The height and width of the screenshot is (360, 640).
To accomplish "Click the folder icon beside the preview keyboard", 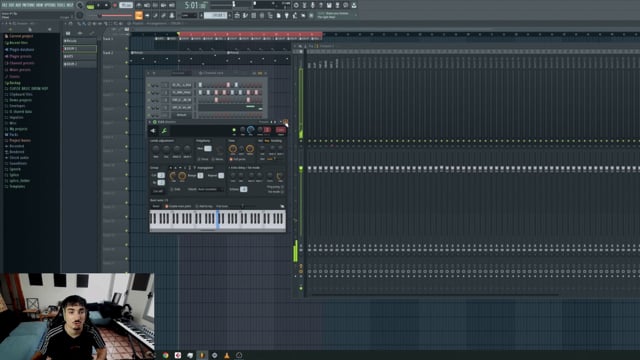I will pos(282,207).
